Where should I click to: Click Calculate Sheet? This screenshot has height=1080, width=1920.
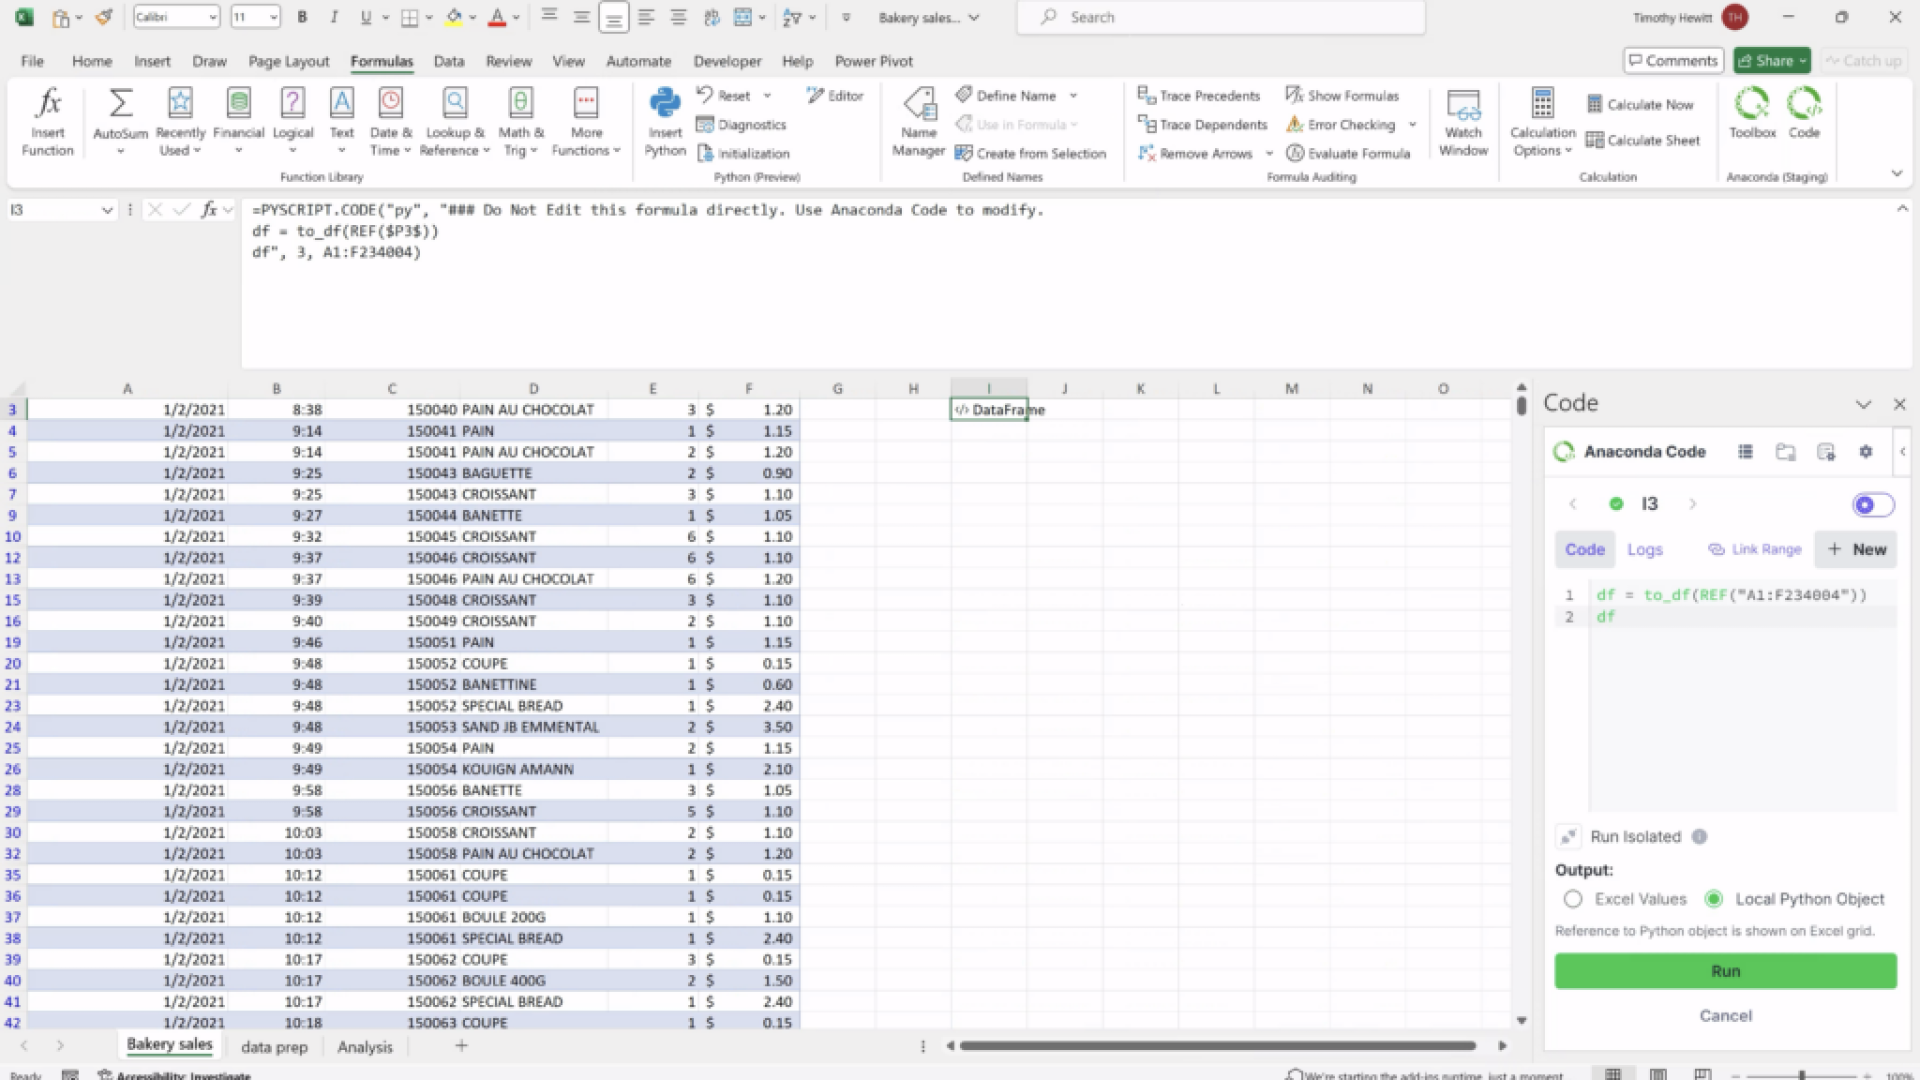tap(1643, 141)
